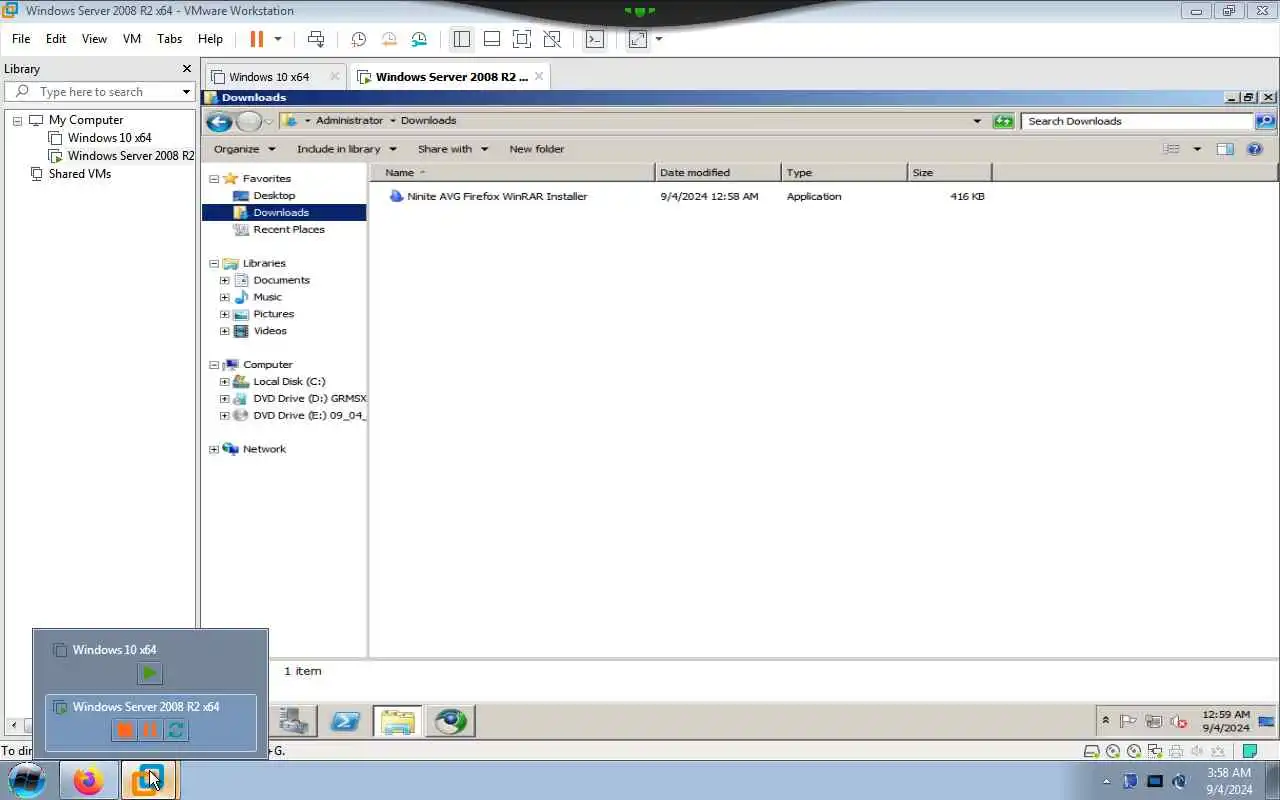Click the stretch guest display icon
1280x800 pixels.
tap(638, 39)
